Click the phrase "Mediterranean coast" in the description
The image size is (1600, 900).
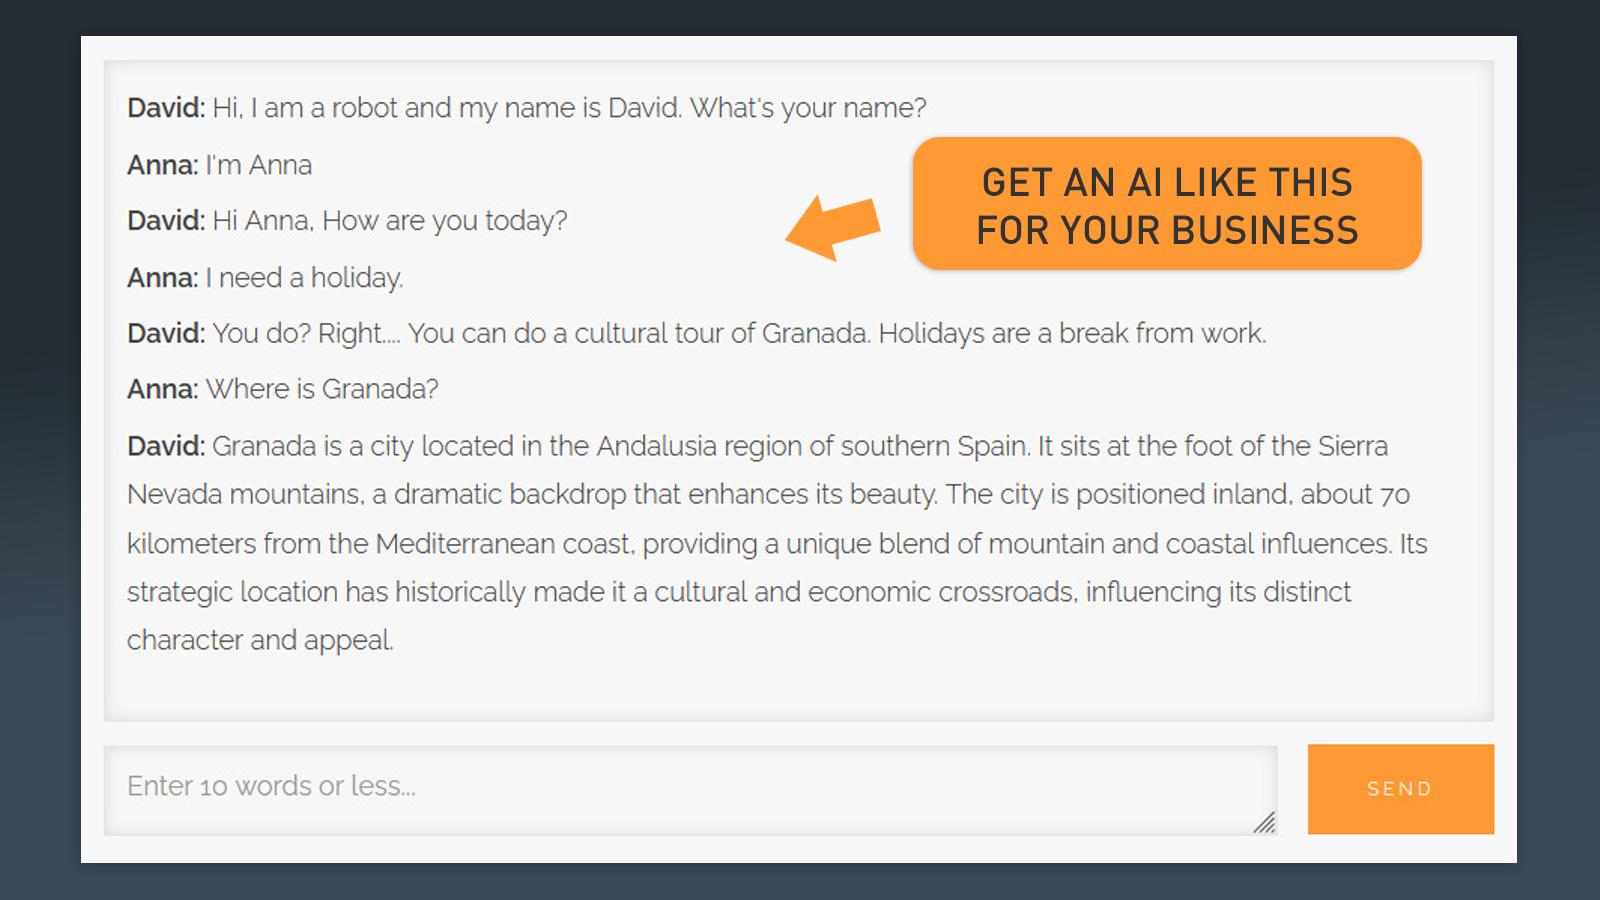[504, 544]
